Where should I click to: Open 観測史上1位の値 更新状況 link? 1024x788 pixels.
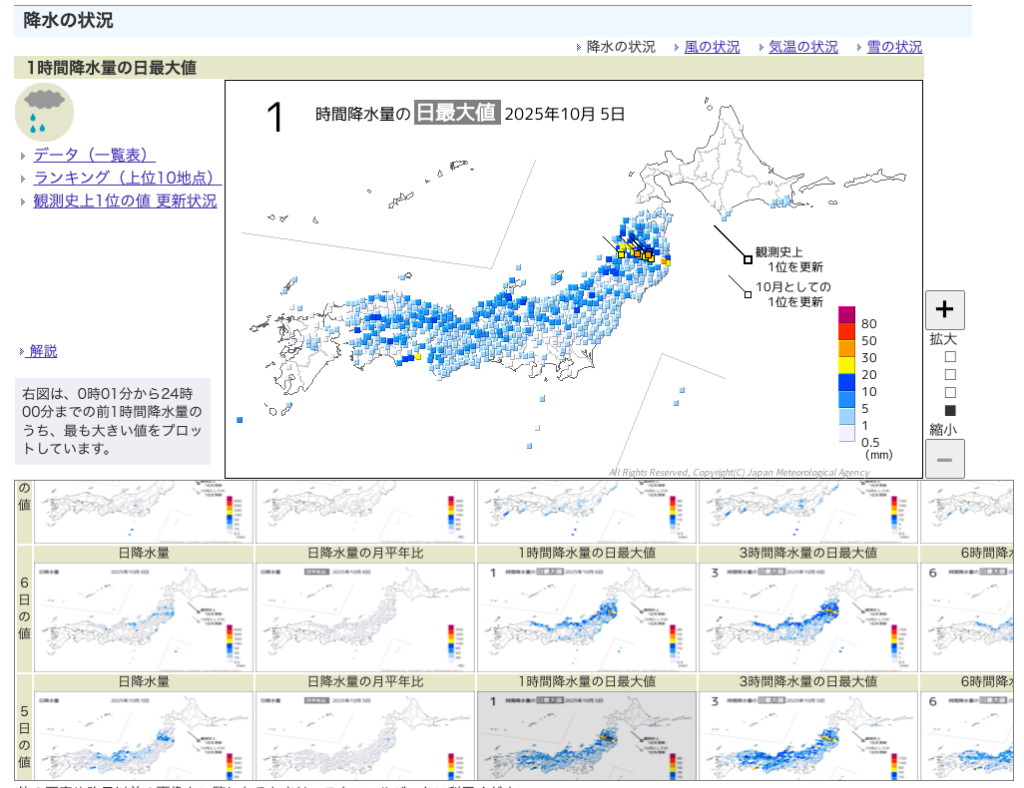pos(125,201)
